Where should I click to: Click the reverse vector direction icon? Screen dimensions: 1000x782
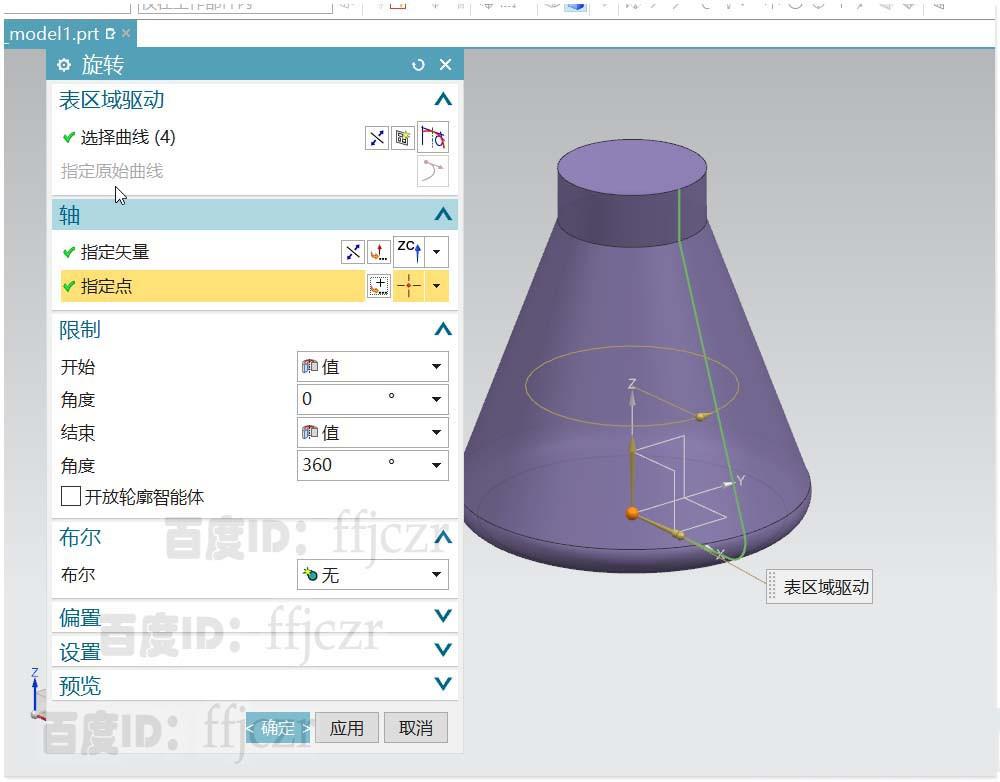353,251
